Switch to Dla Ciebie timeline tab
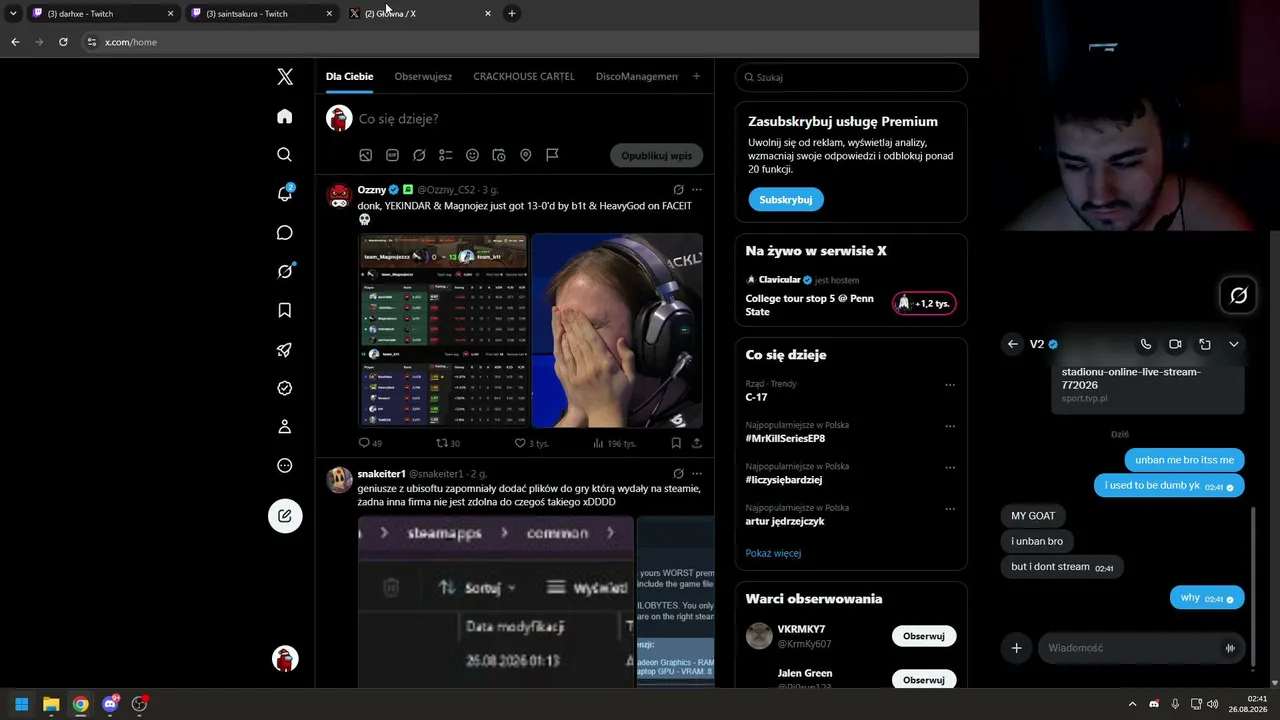Viewport: 1280px width, 720px height. click(349, 77)
